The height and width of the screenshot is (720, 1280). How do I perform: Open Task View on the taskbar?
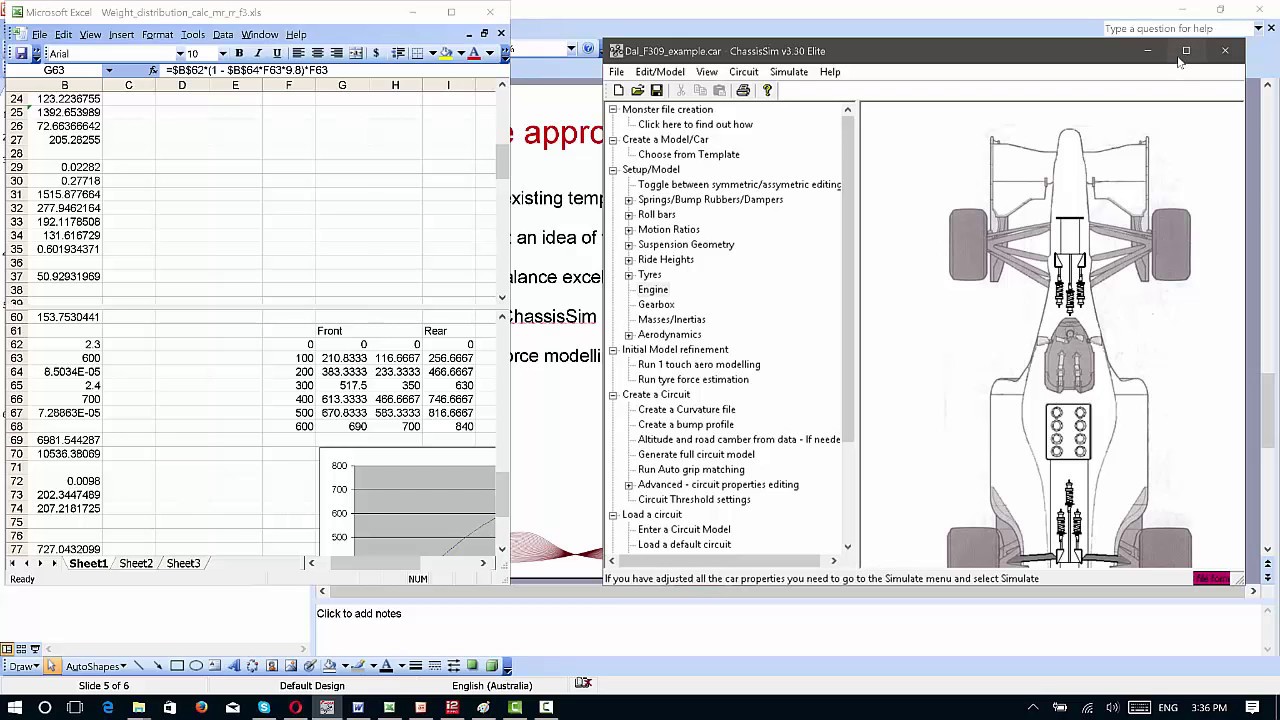[x=75, y=708]
